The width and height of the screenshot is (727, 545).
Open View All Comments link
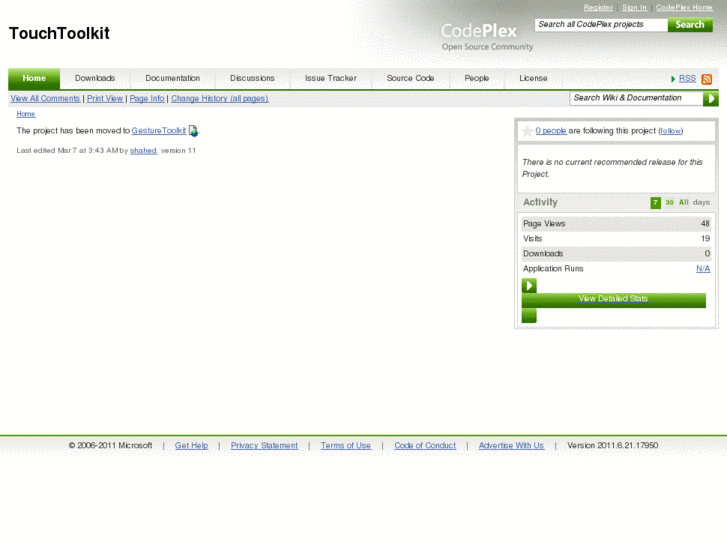(x=45, y=98)
